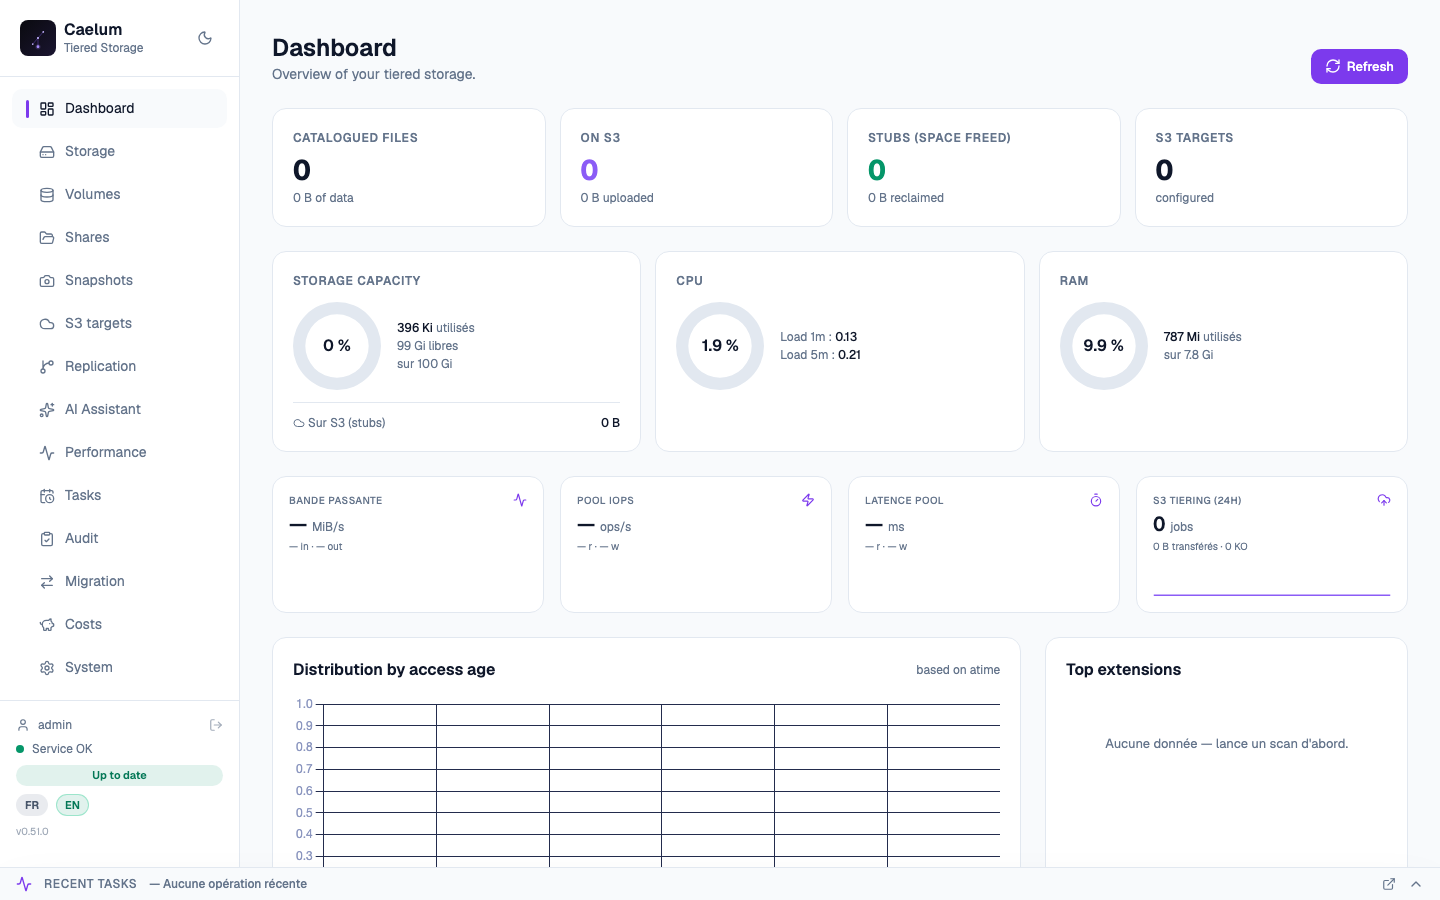1440x900 pixels.
Task: Expand the Recent Tasks panel chevron
Action: pyautogui.click(x=1416, y=884)
